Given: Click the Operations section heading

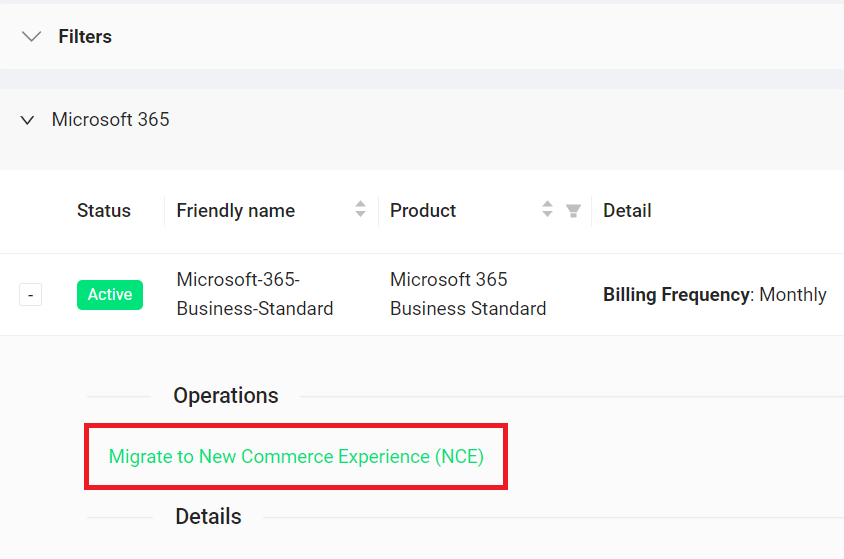Looking at the screenshot, I should 226,395.
